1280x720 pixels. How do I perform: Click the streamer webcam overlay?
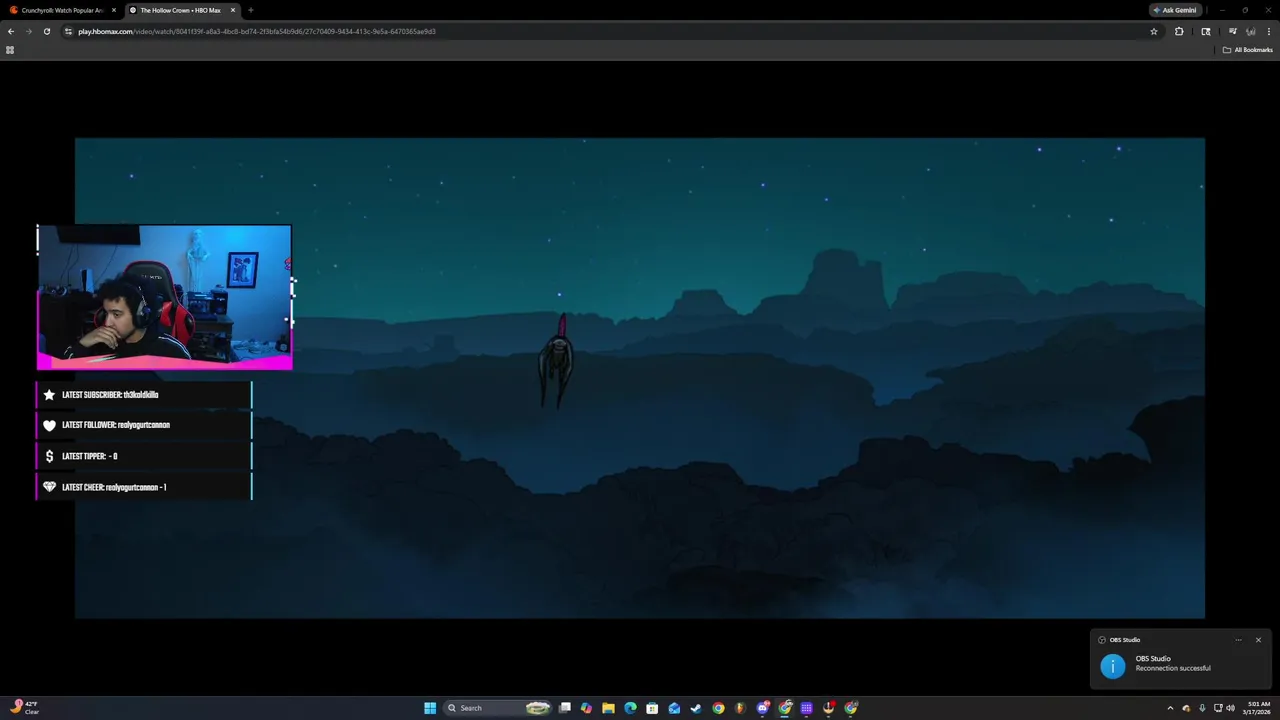(164, 297)
